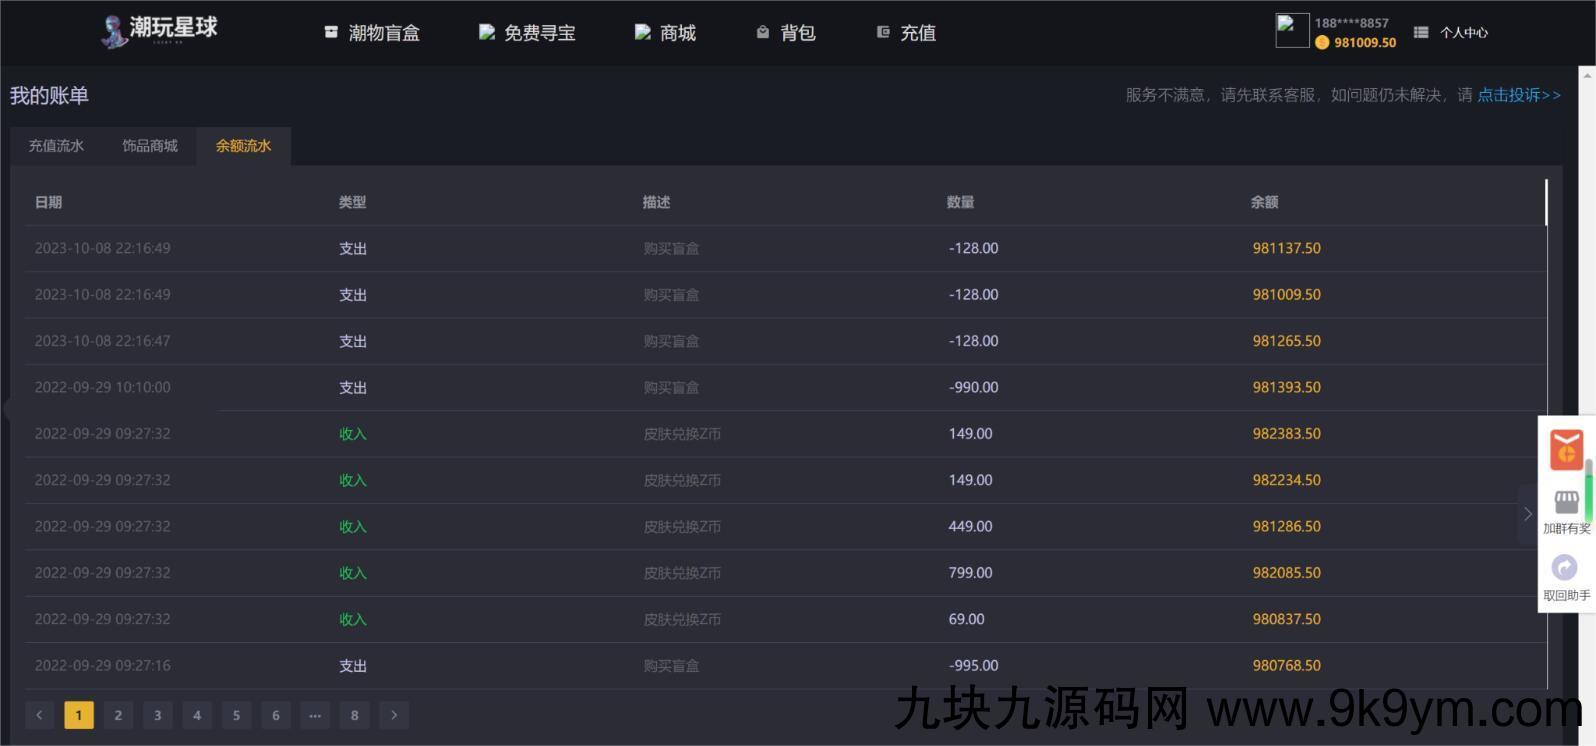Go to page 6
Viewport: 1596px width, 746px height.
276,715
